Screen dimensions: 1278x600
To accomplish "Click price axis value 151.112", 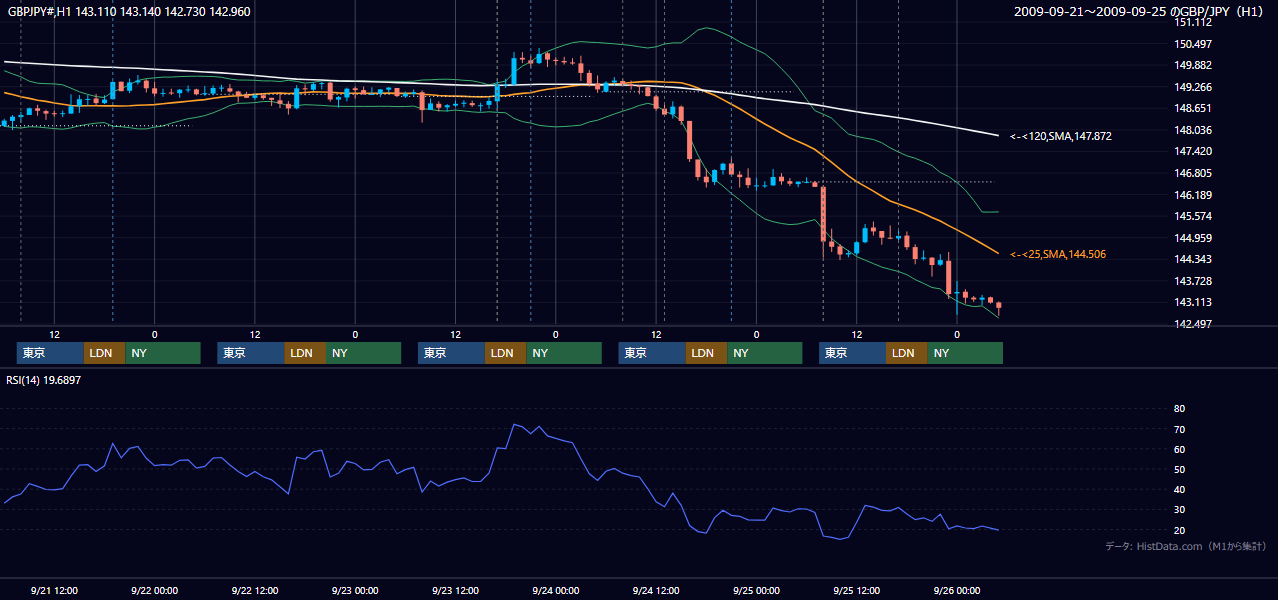I will [x=1193, y=23].
